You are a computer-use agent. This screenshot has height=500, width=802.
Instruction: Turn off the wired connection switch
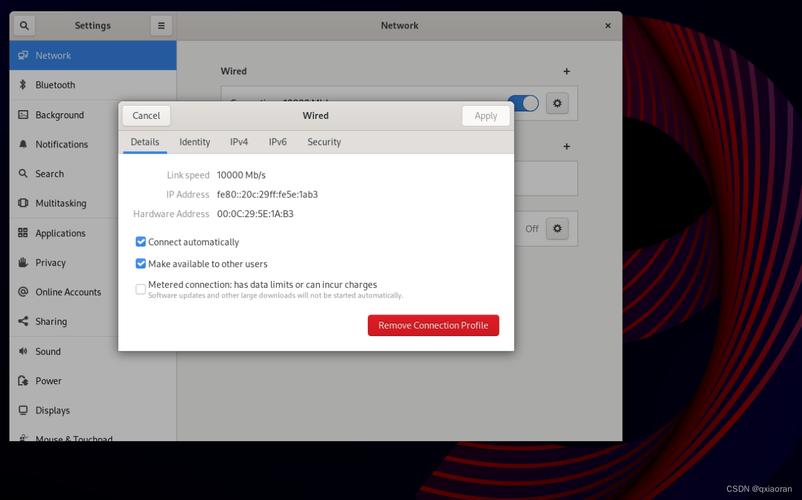(x=523, y=103)
